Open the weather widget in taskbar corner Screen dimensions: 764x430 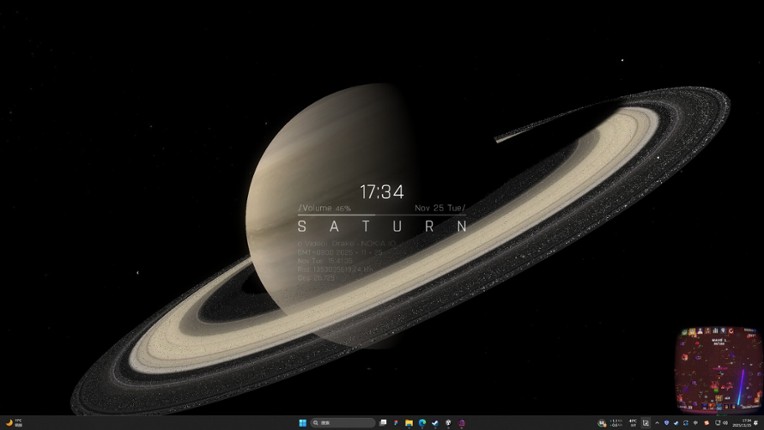point(12,423)
